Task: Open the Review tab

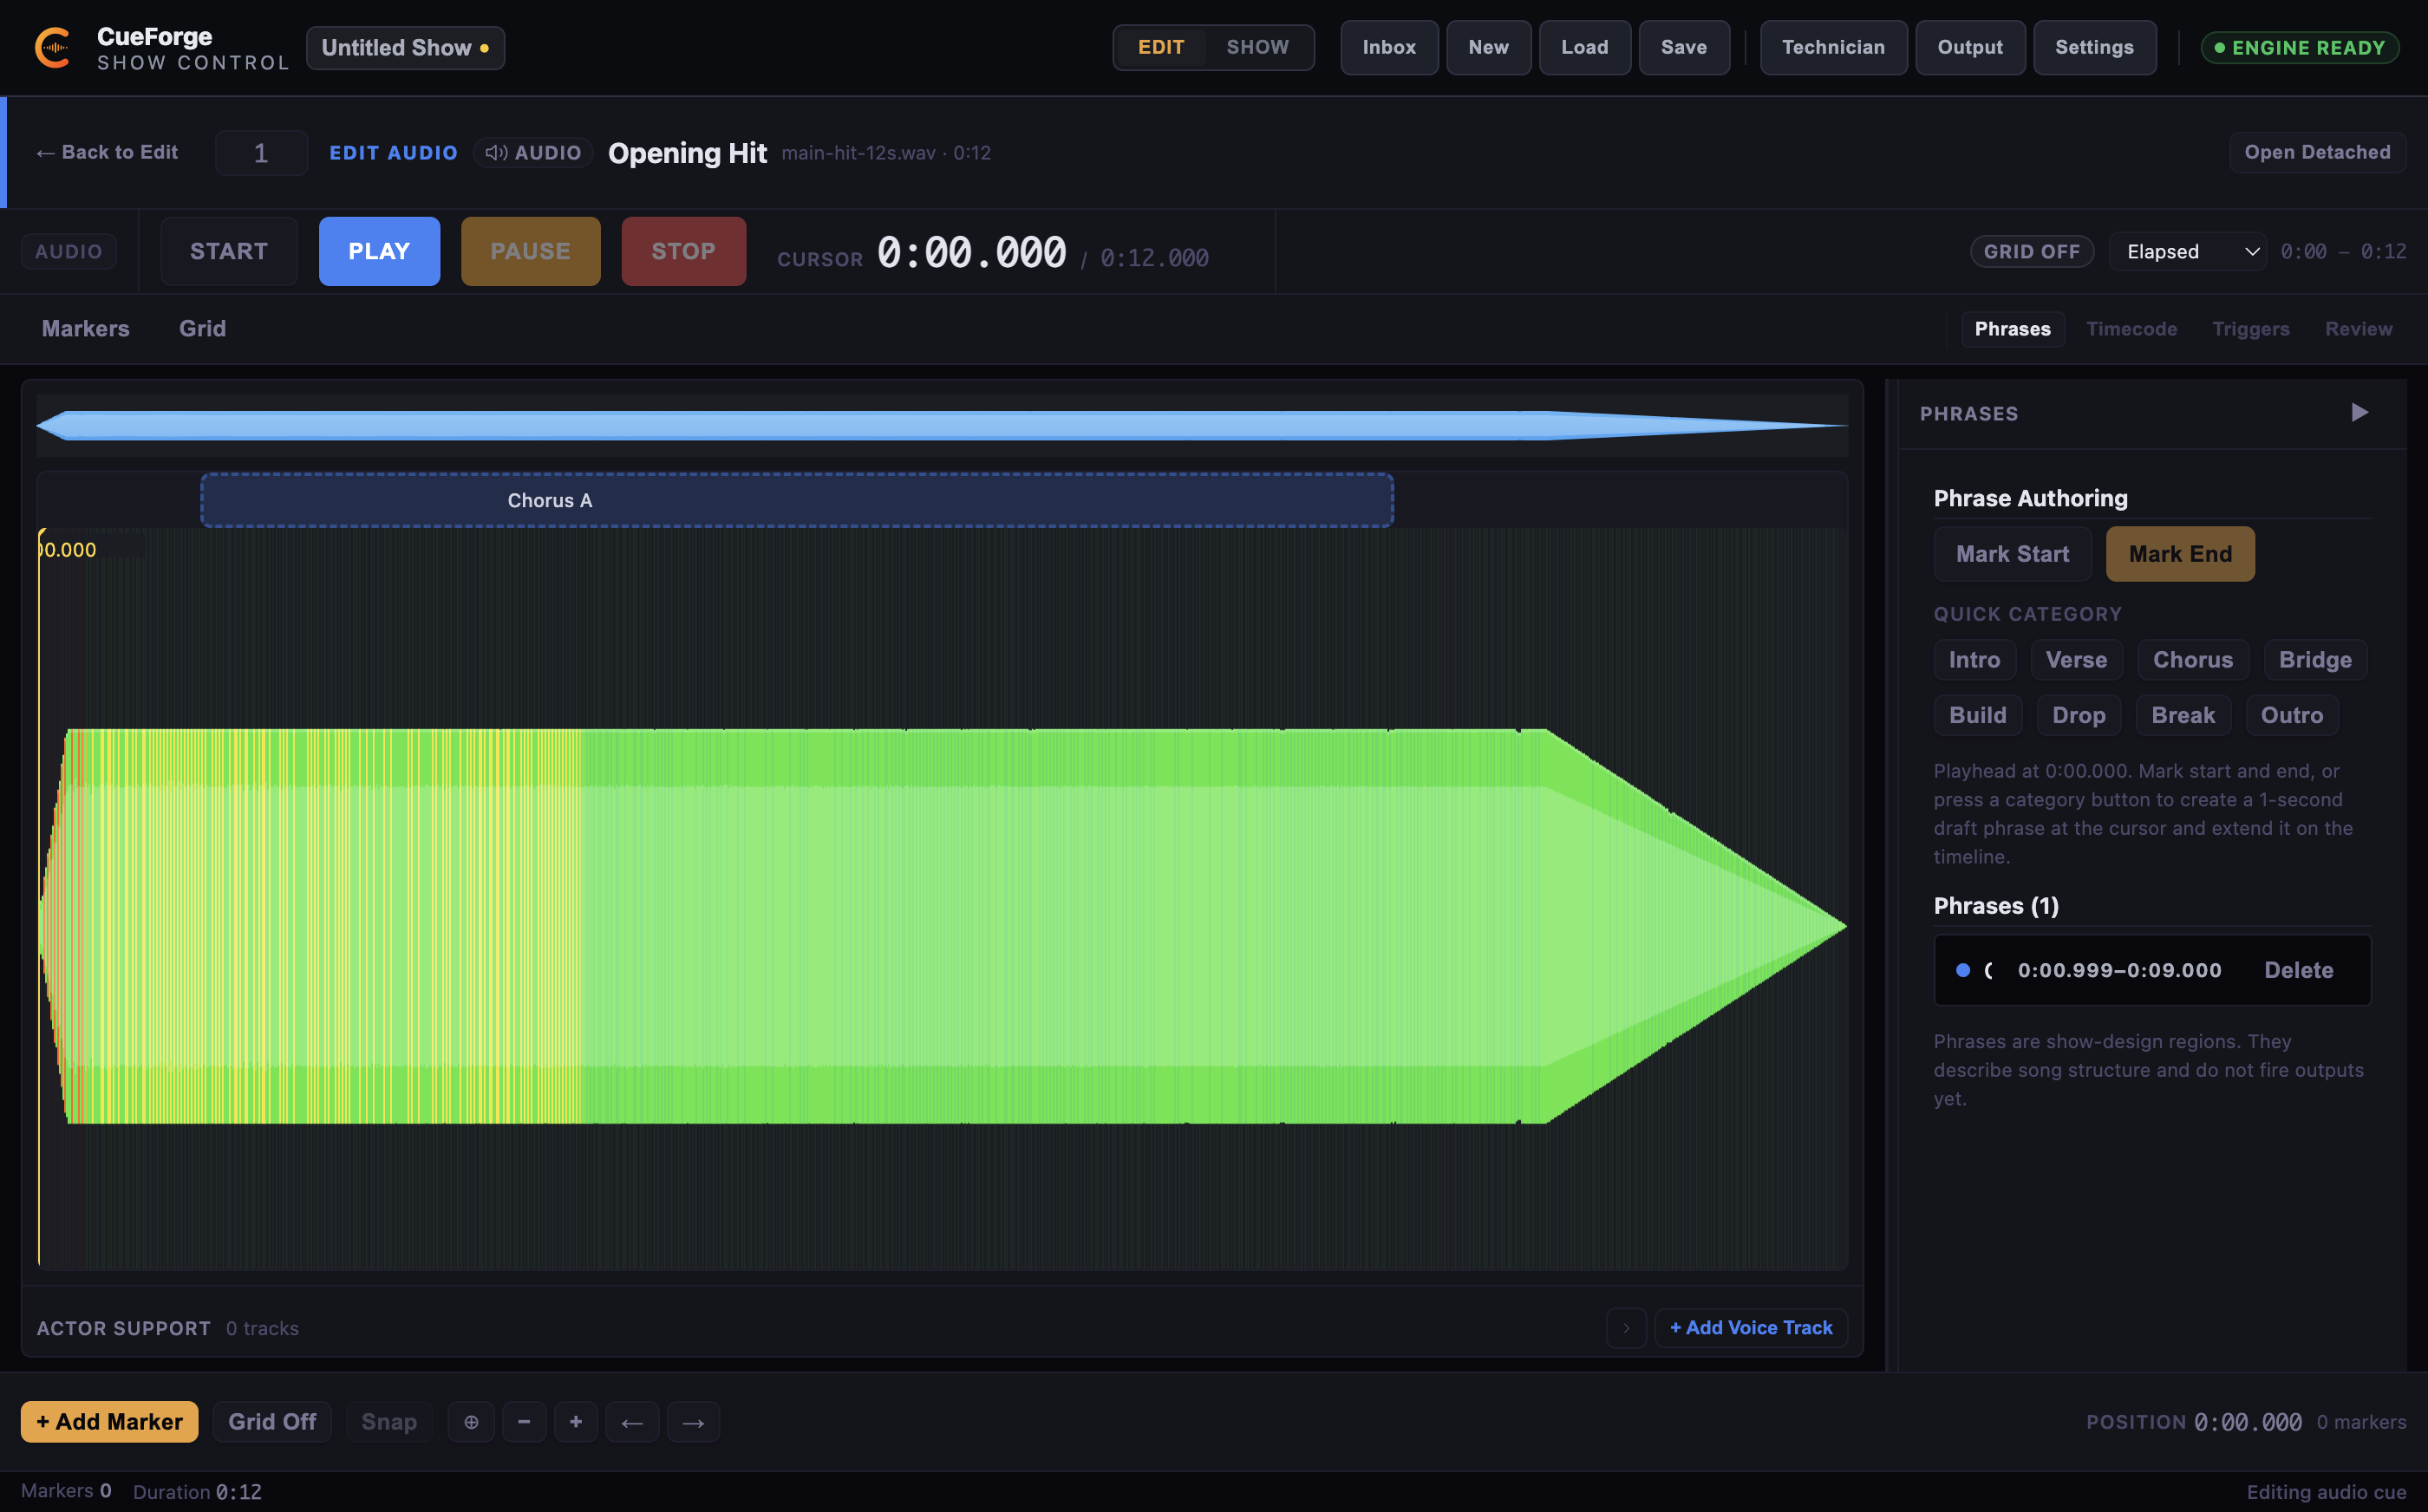Action: [2358, 329]
